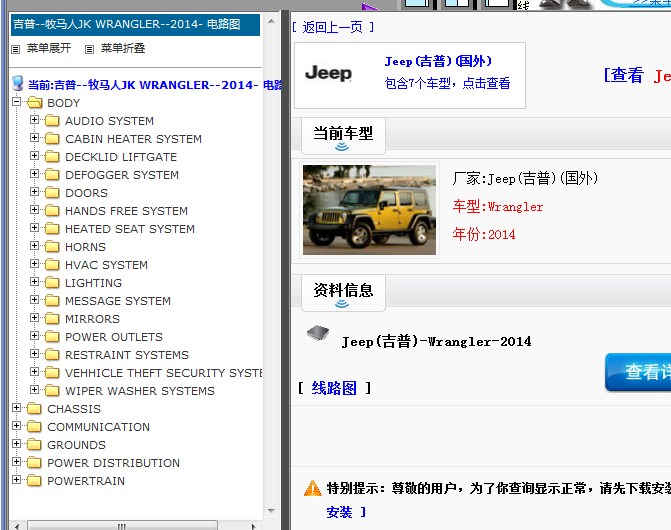This screenshot has height=530, width=671.
Task: Select the HEATED SEAT SYSTEM item
Action: tap(130, 229)
